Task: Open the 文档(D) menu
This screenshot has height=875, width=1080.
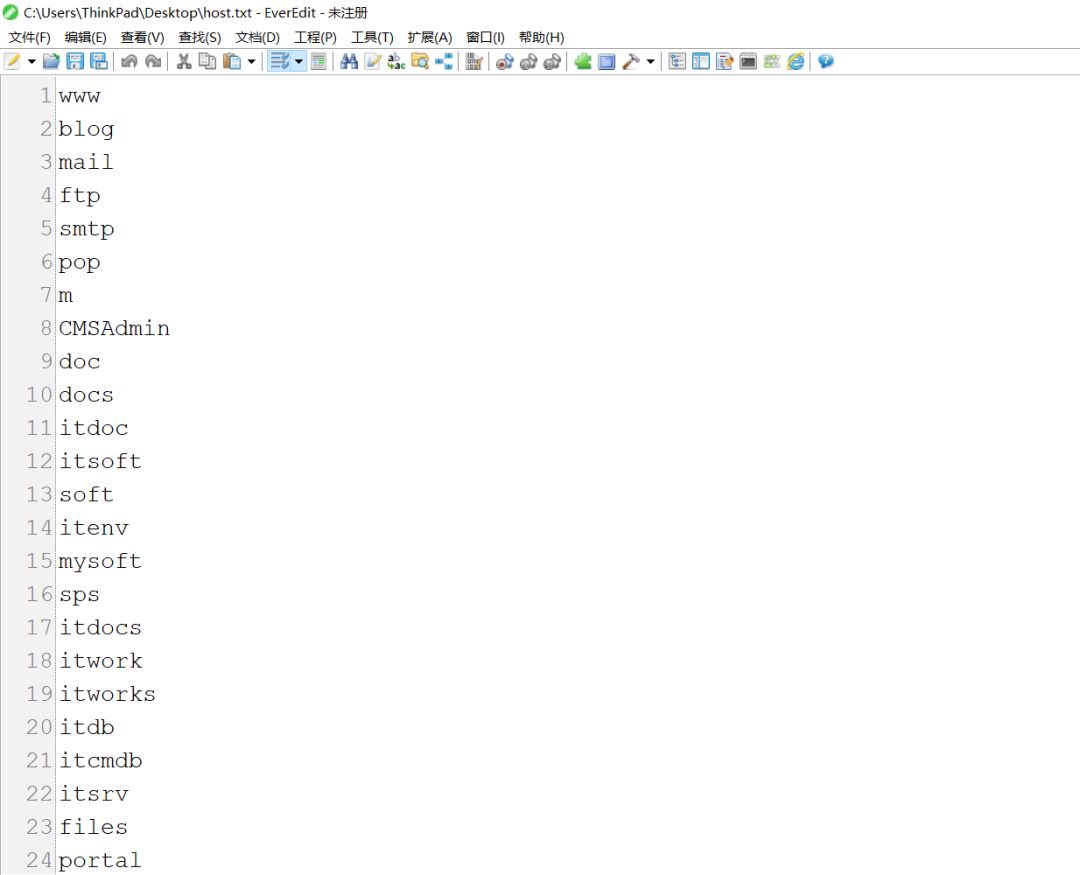Action: click(258, 37)
